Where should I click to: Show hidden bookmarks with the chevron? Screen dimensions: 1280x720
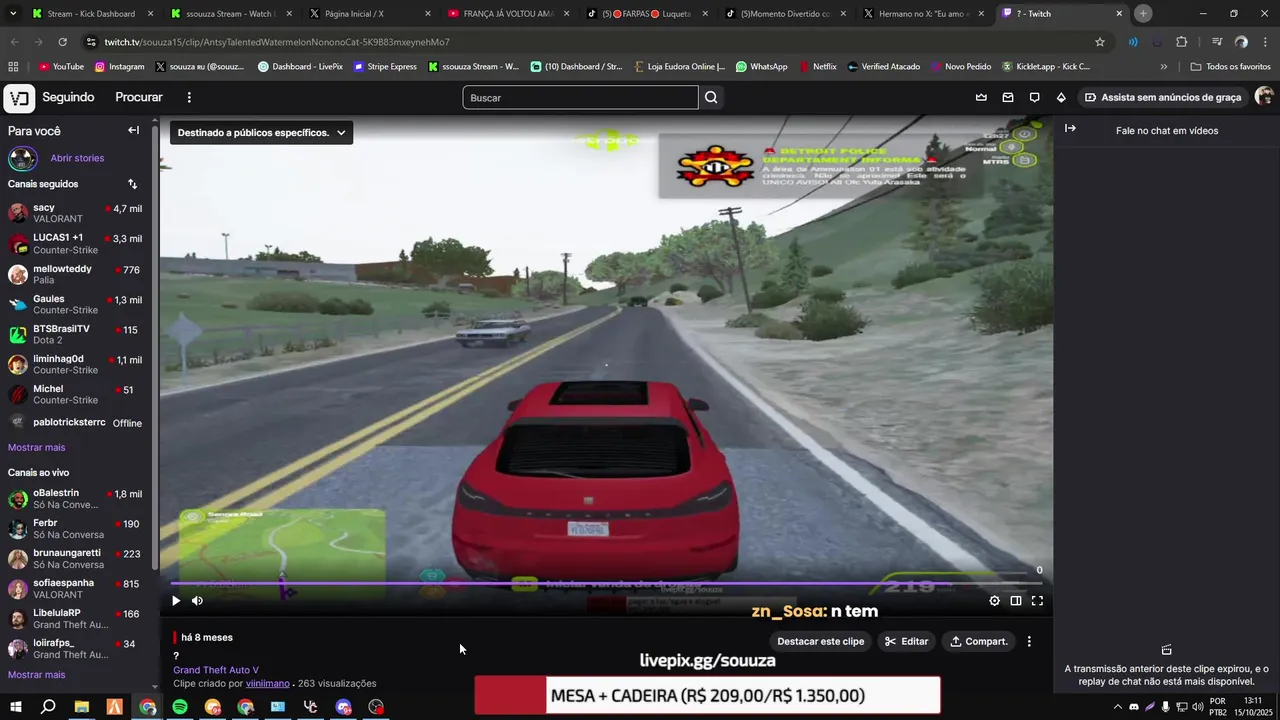pos(1164,67)
